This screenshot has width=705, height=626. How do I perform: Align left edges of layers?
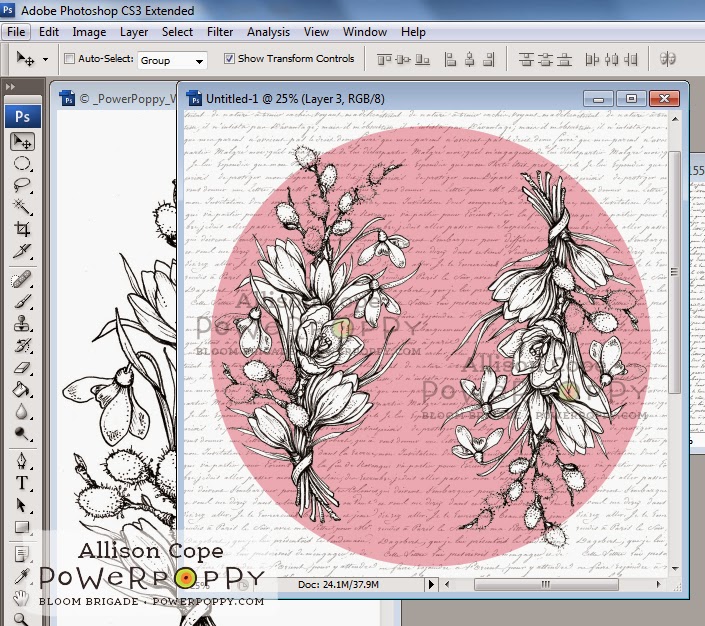coord(450,59)
